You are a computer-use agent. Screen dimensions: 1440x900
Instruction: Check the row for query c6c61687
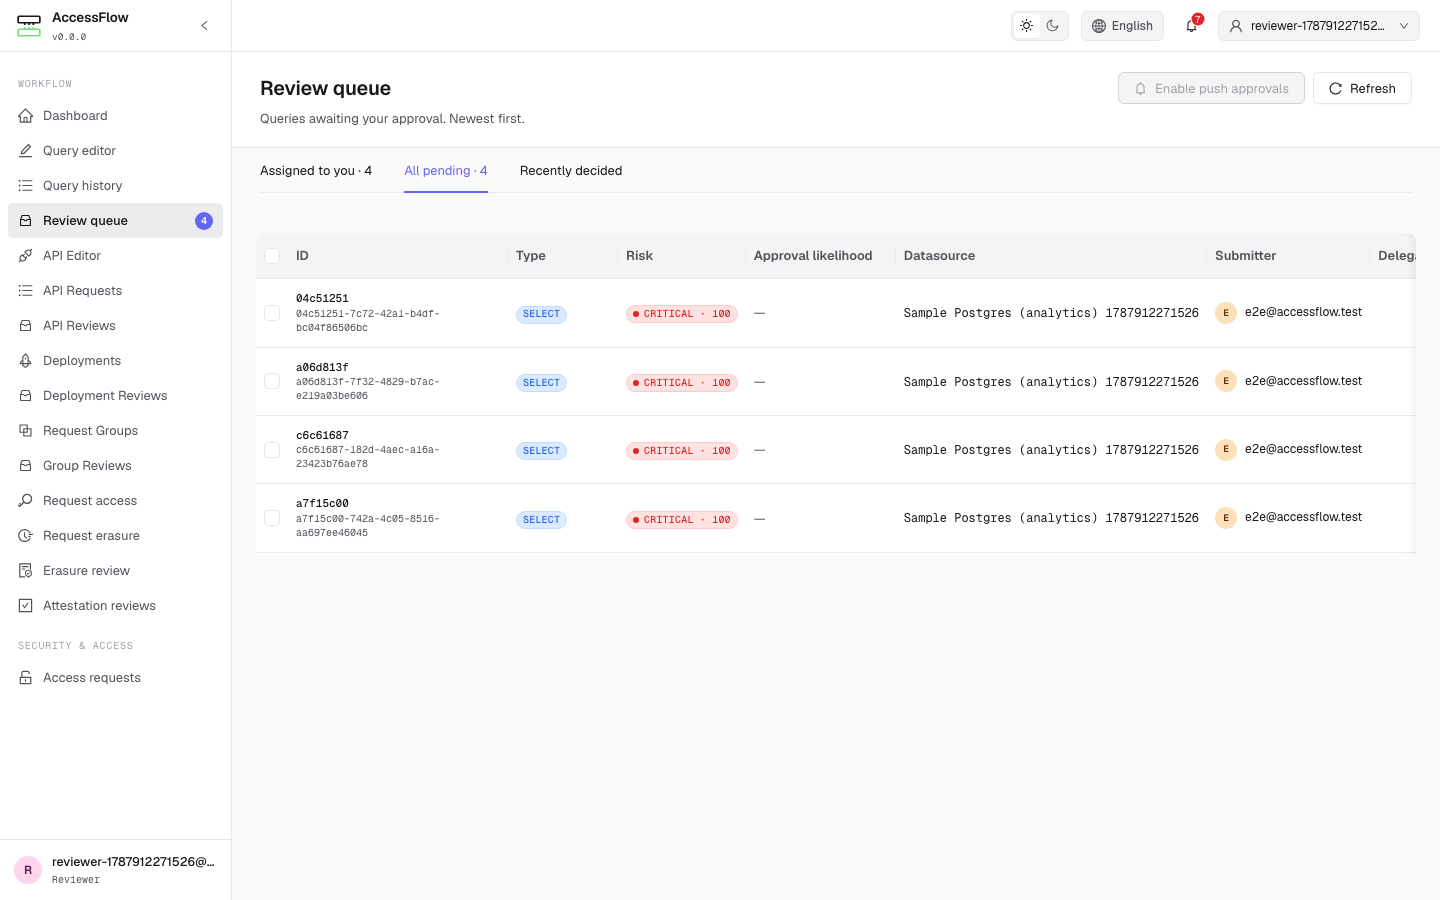click(x=272, y=450)
